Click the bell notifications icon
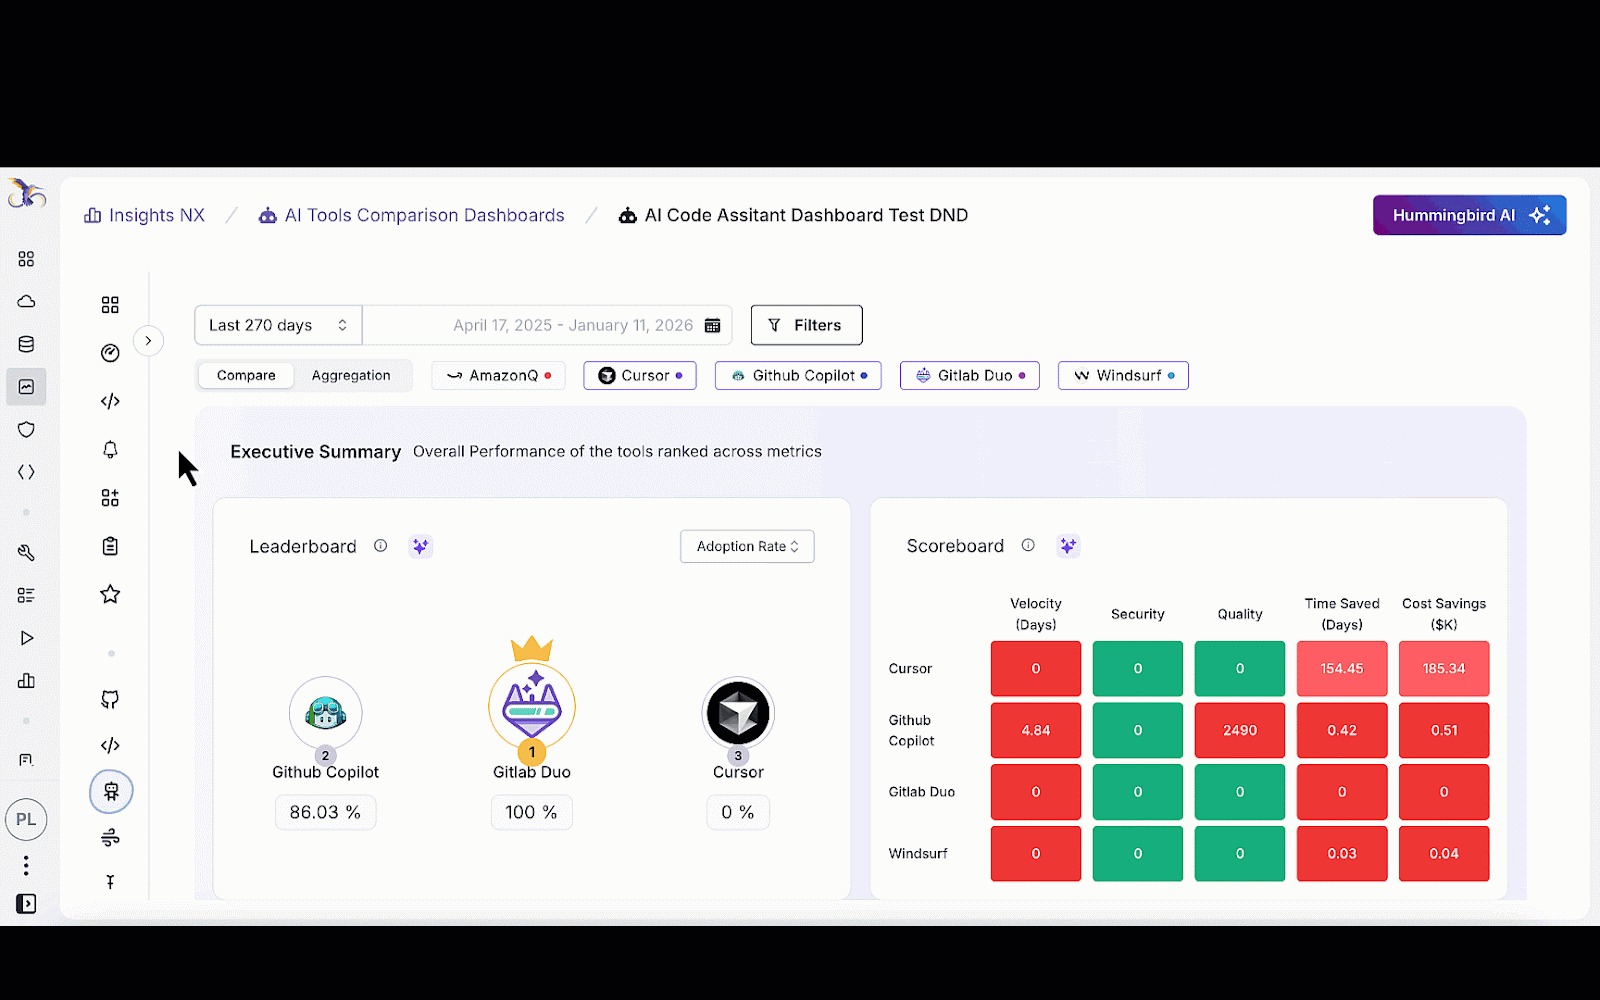Image resolution: width=1600 pixels, height=1000 pixels. click(x=110, y=450)
